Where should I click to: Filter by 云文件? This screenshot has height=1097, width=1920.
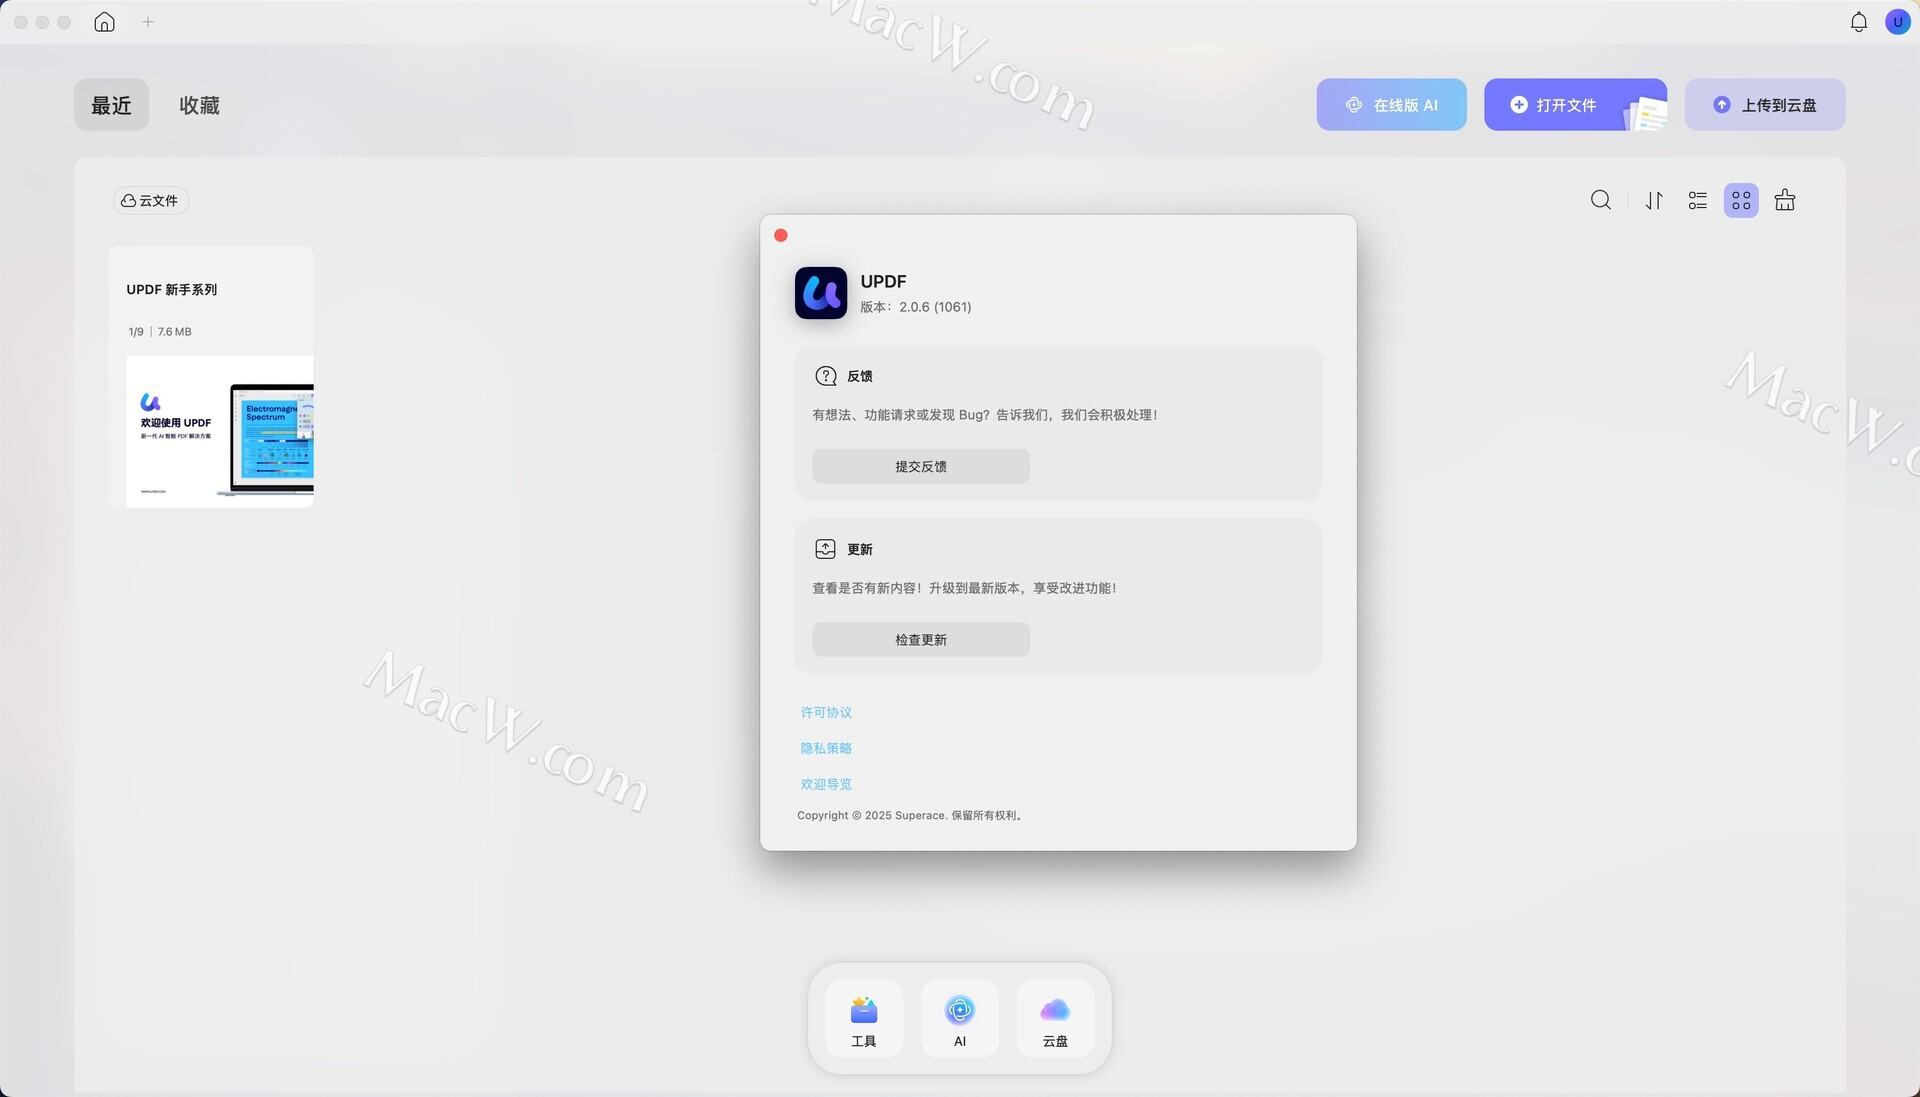(150, 201)
